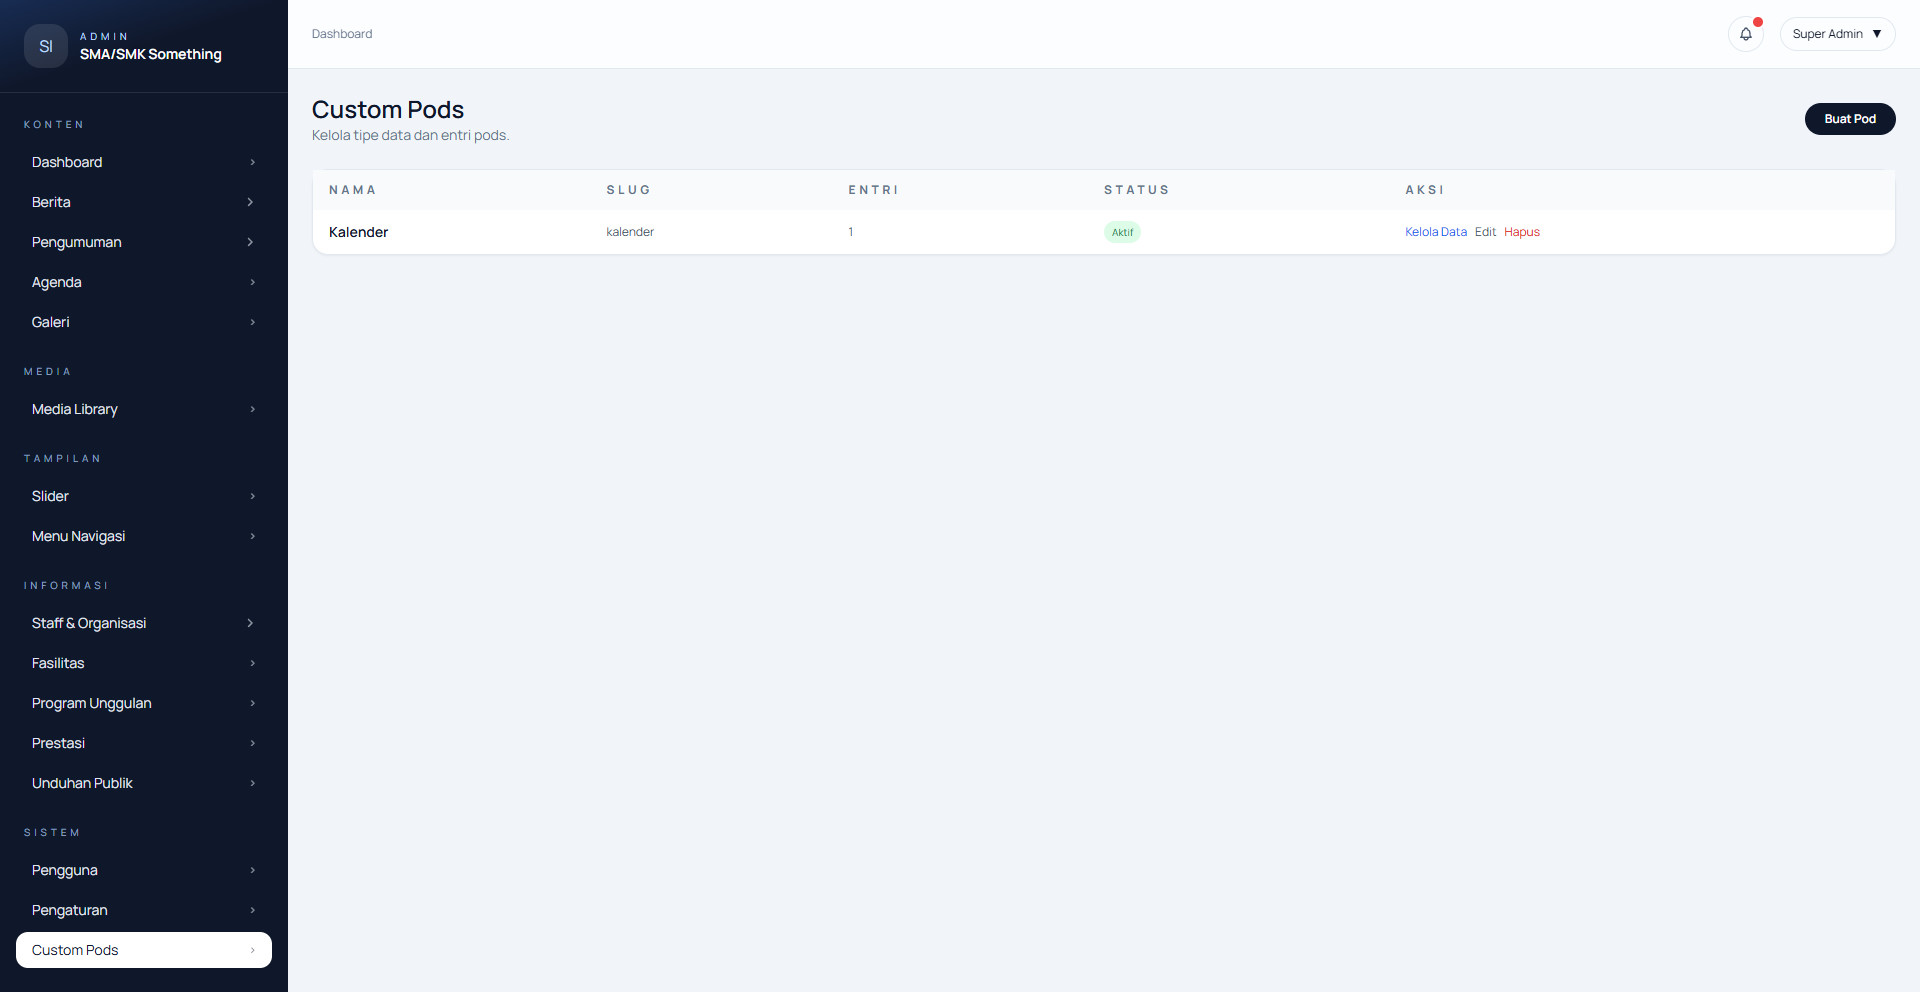Open the notifications bell icon

coord(1745,34)
